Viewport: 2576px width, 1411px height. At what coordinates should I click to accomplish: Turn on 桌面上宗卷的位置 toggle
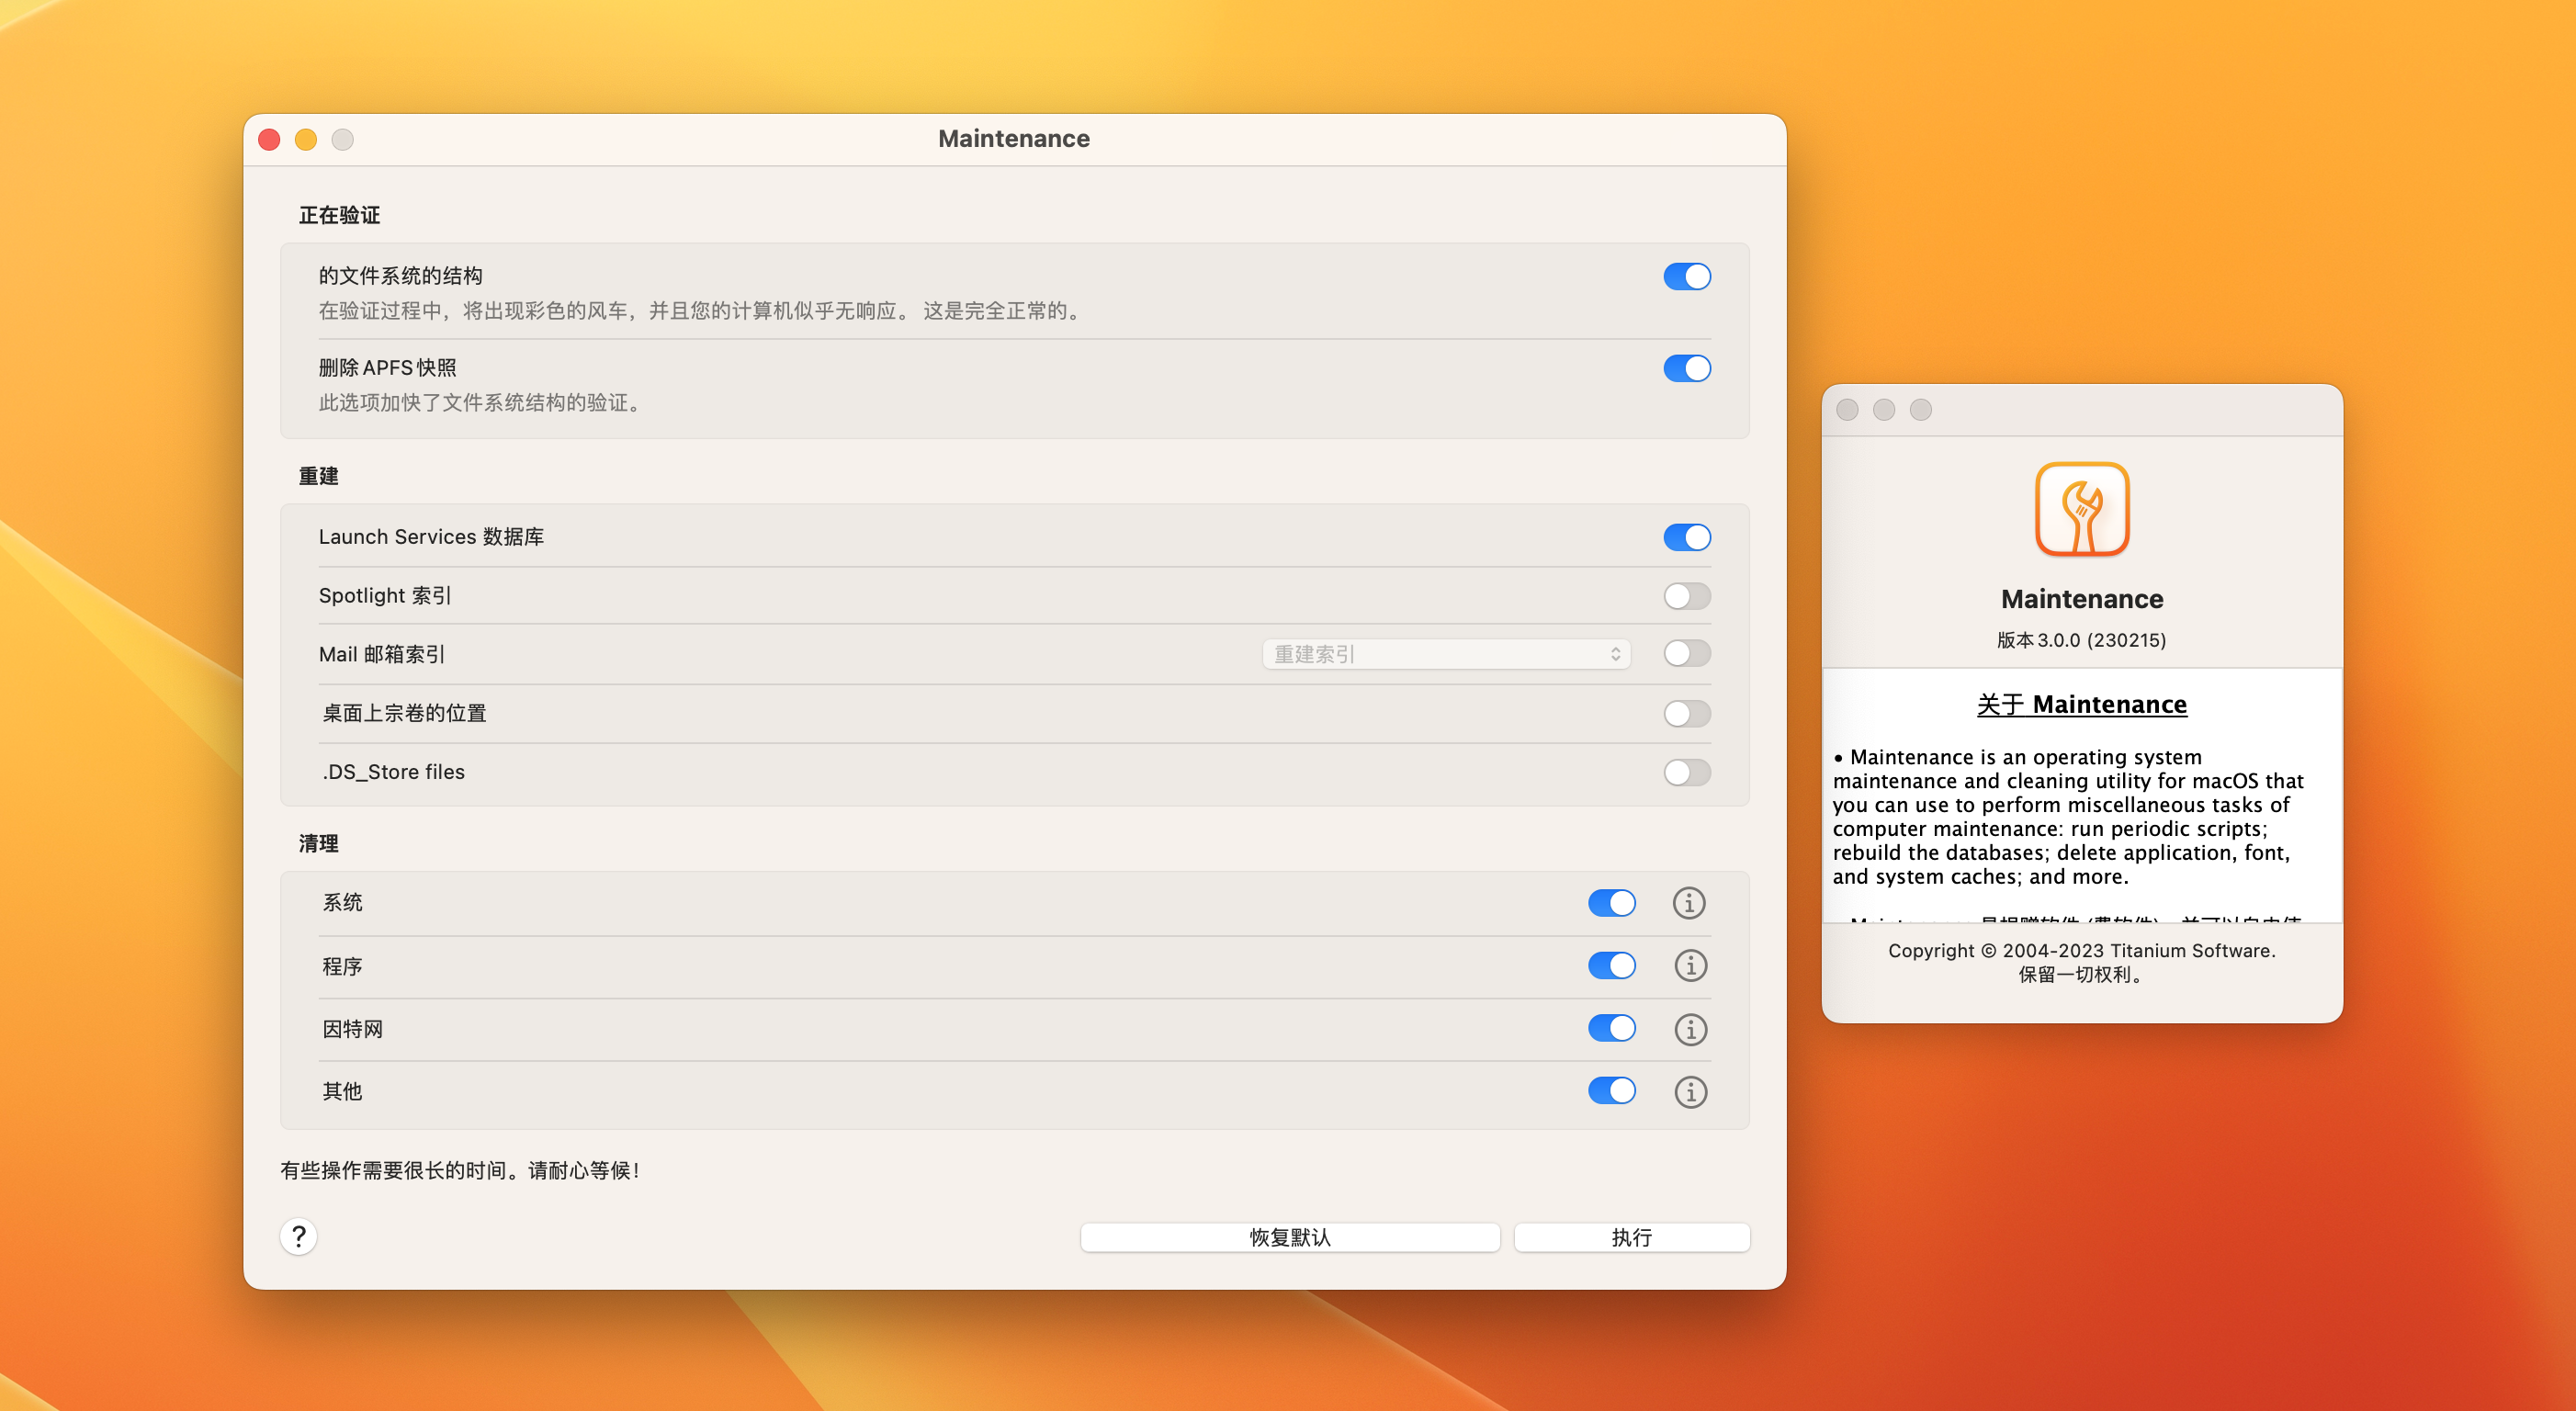pos(1687,713)
